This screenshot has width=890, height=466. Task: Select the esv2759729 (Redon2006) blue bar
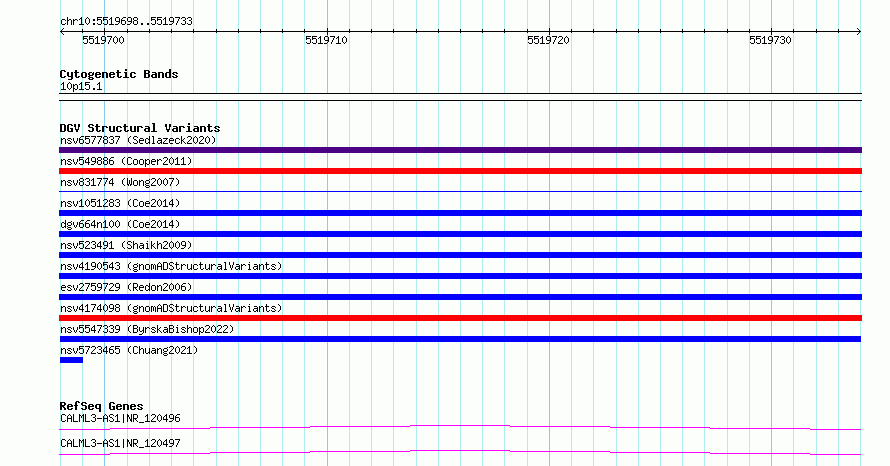pyautogui.click(x=460, y=297)
